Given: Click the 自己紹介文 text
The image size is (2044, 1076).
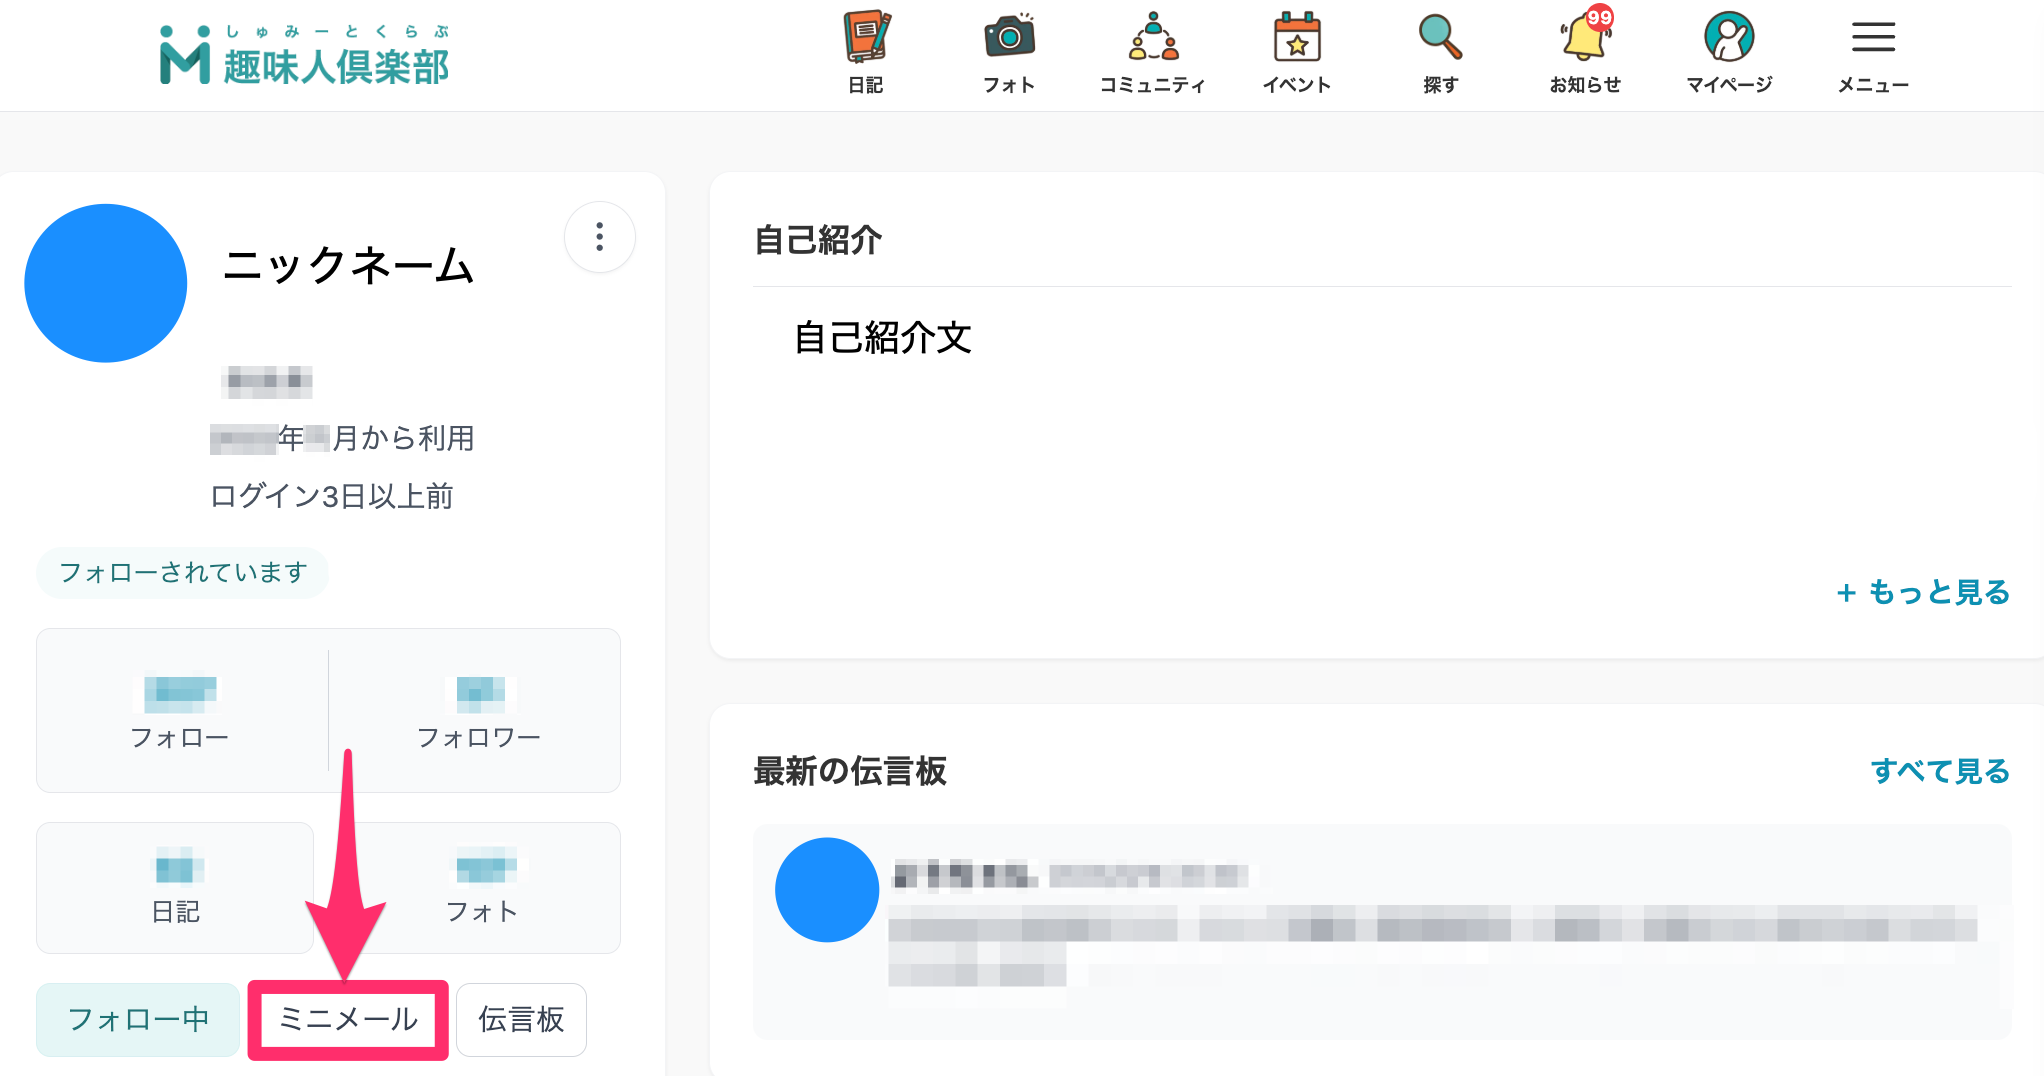Looking at the screenshot, I should (882, 338).
